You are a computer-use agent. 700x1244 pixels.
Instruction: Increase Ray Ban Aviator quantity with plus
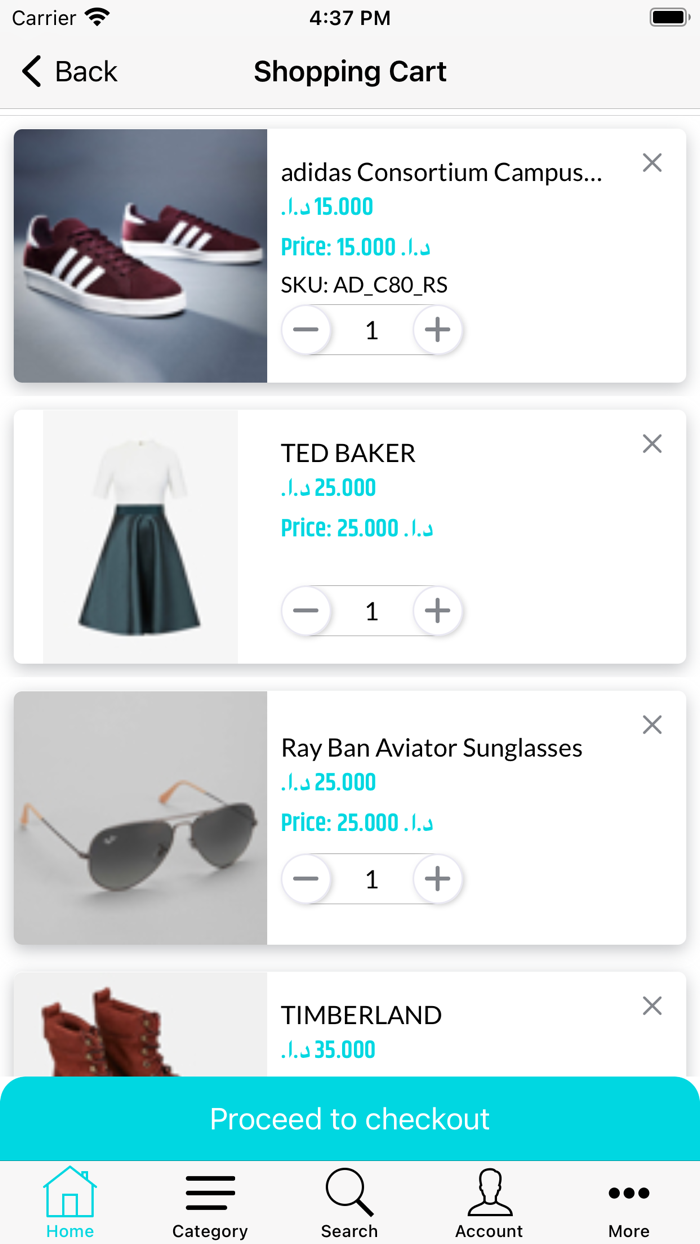pyautogui.click(x=437, y=879)
